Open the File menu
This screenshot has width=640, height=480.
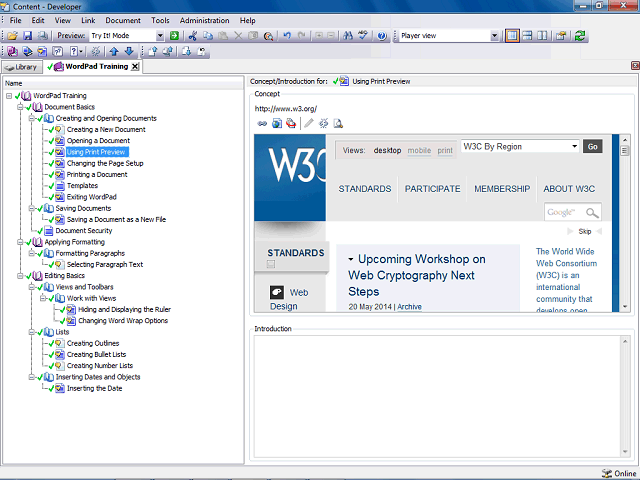pyautogui.click(x=16, y=20)
